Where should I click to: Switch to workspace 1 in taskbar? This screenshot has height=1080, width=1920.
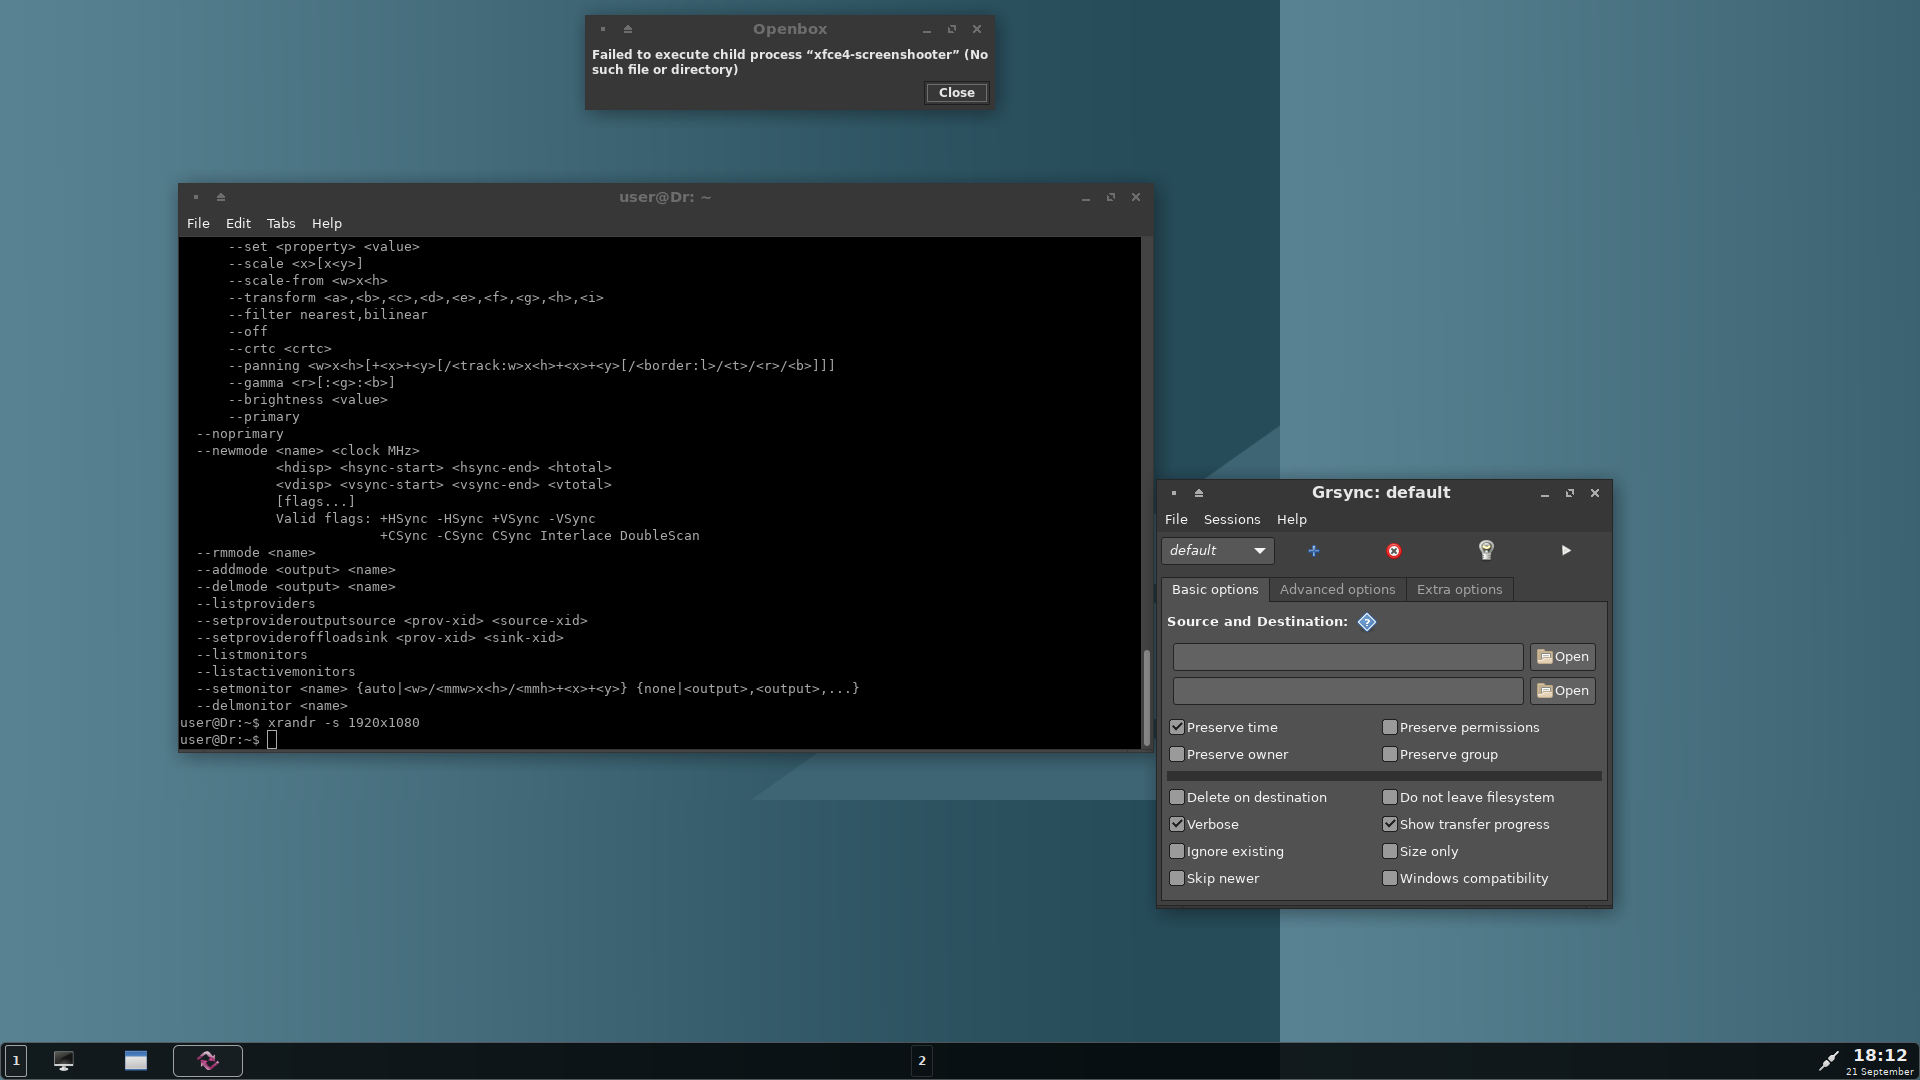16,1061
